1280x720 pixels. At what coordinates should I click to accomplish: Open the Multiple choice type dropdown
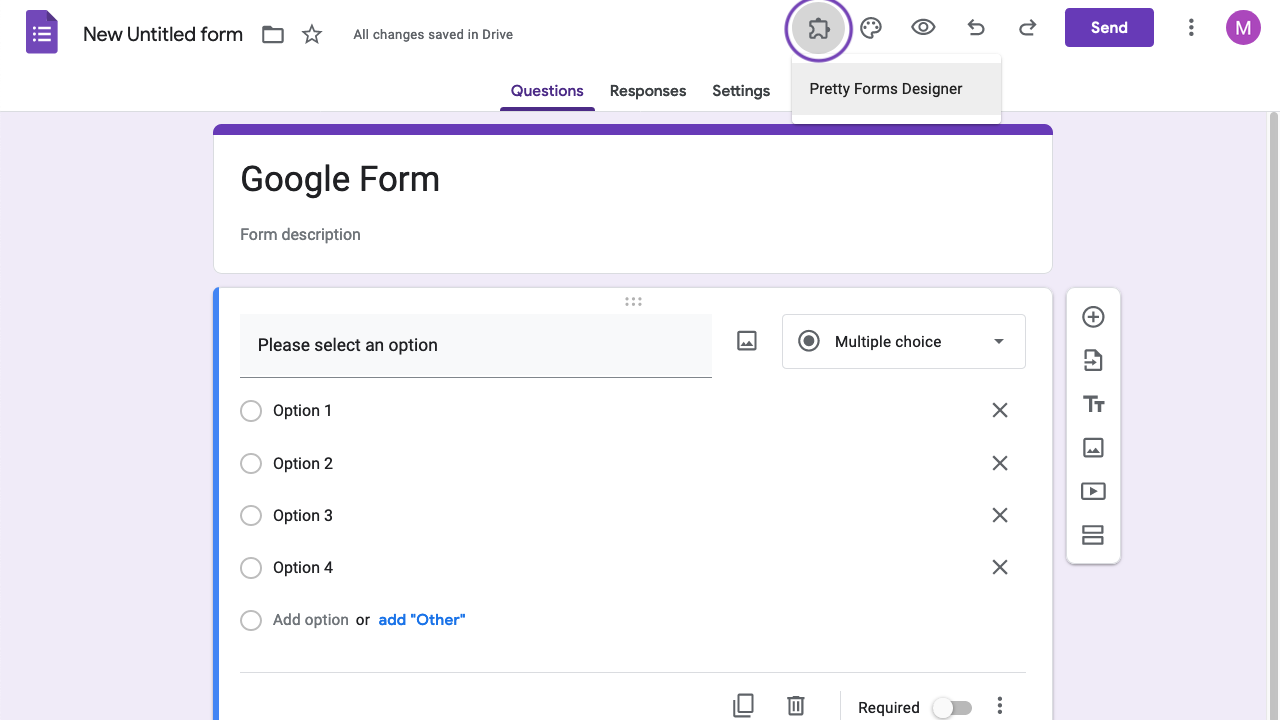(904, 341)
